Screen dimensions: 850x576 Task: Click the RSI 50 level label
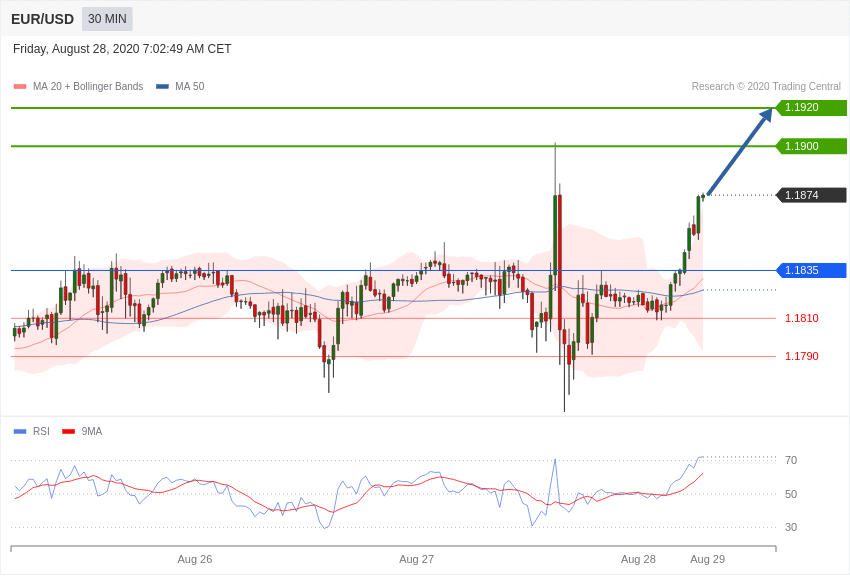791,494
